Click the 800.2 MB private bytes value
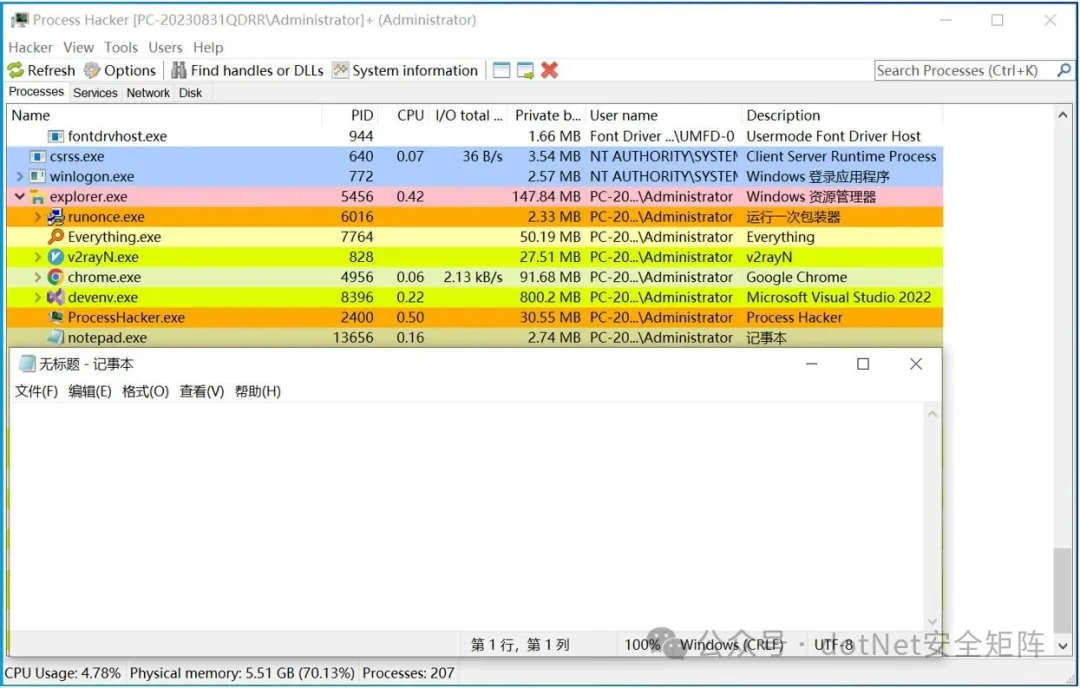The image size is (1080, 688). (x=550, y=298)
